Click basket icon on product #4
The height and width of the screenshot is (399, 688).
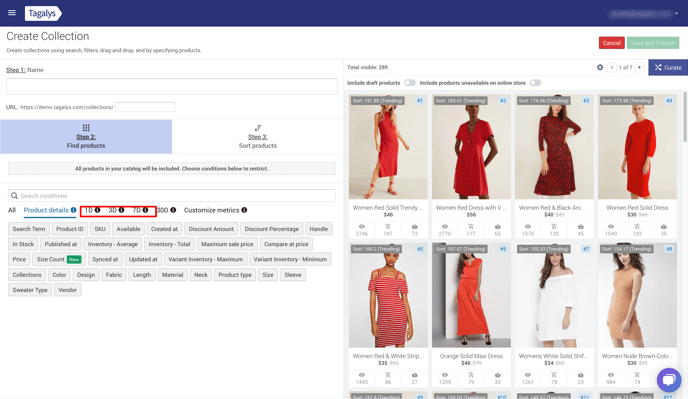pyautogui.click(x=663, y=226)
